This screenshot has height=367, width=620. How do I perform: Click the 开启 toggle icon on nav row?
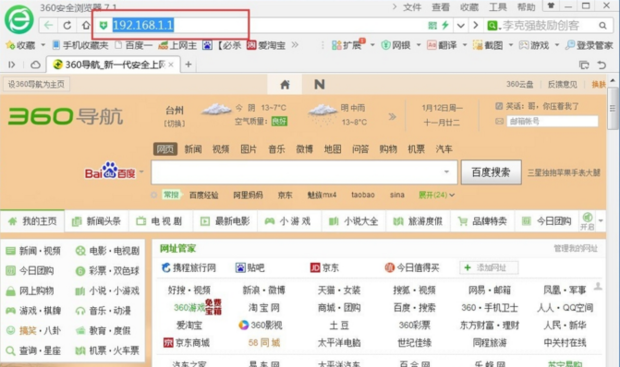click(587, 221)
